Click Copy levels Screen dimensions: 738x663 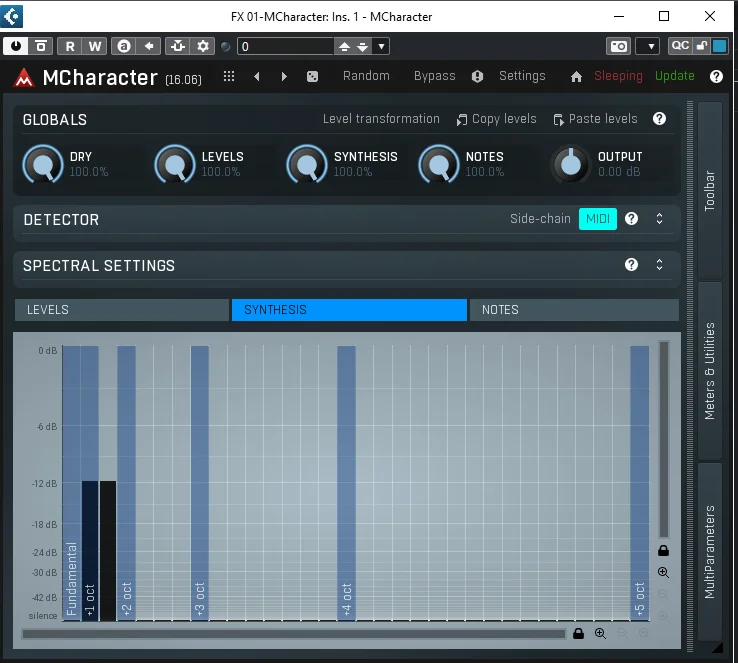497,119
